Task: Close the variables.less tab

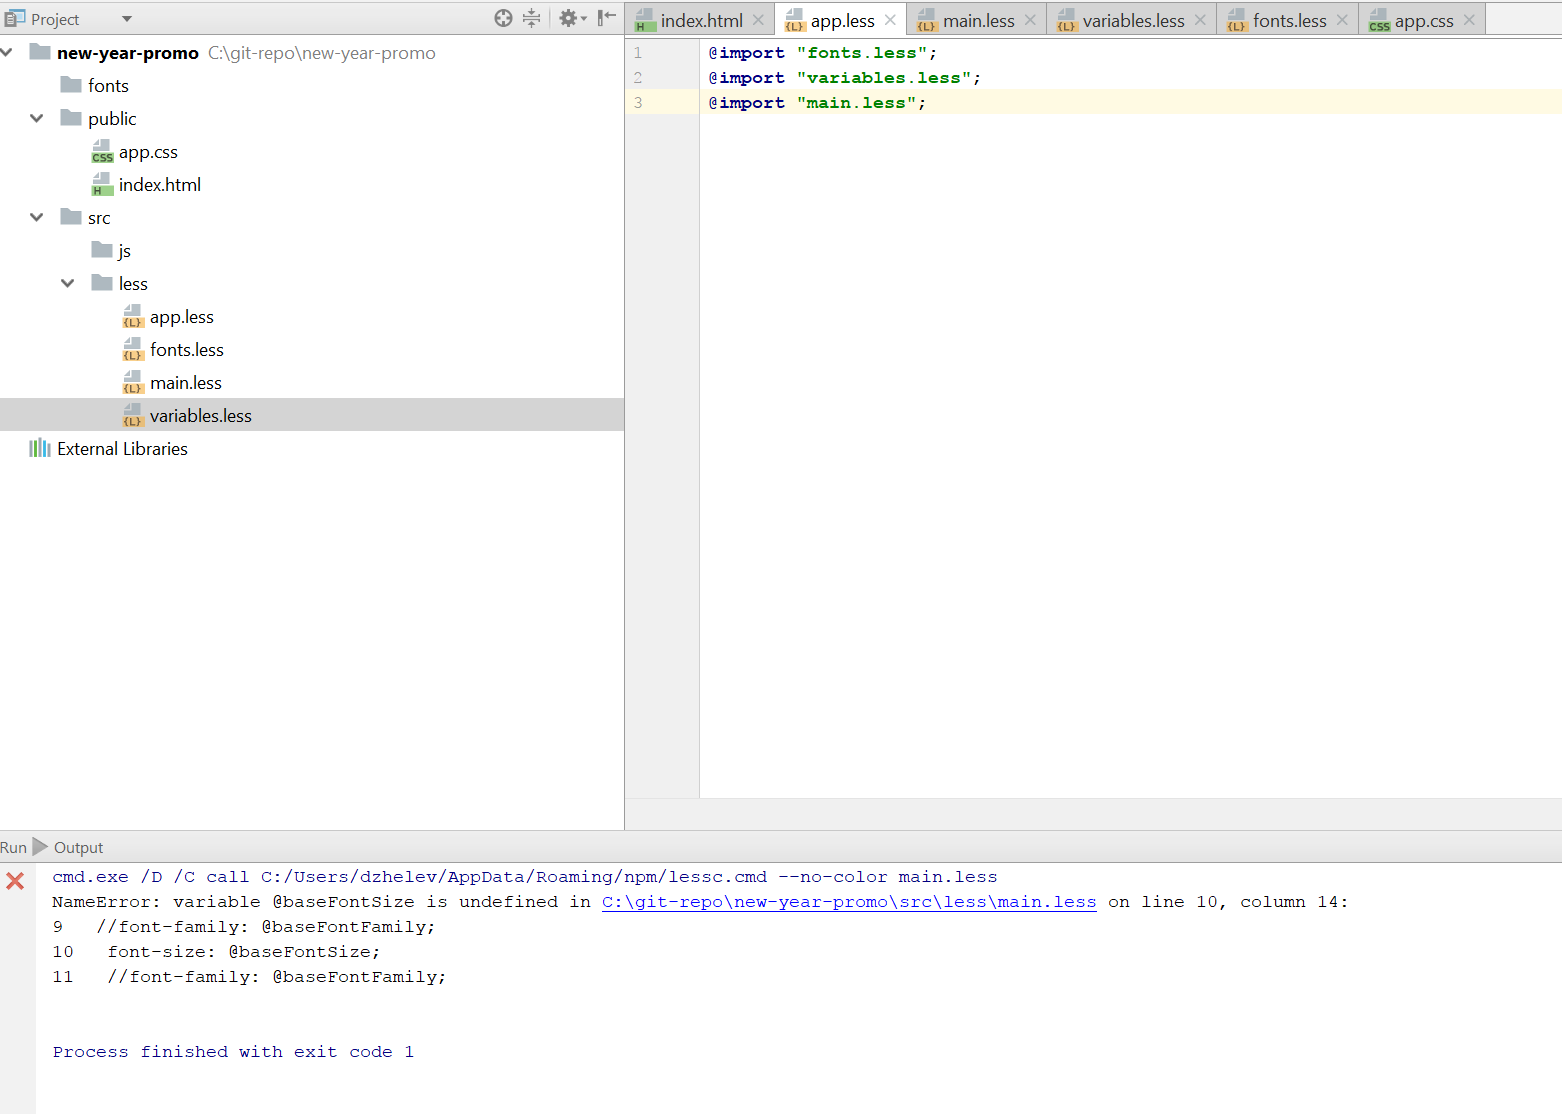Action: pos(1200,20)
